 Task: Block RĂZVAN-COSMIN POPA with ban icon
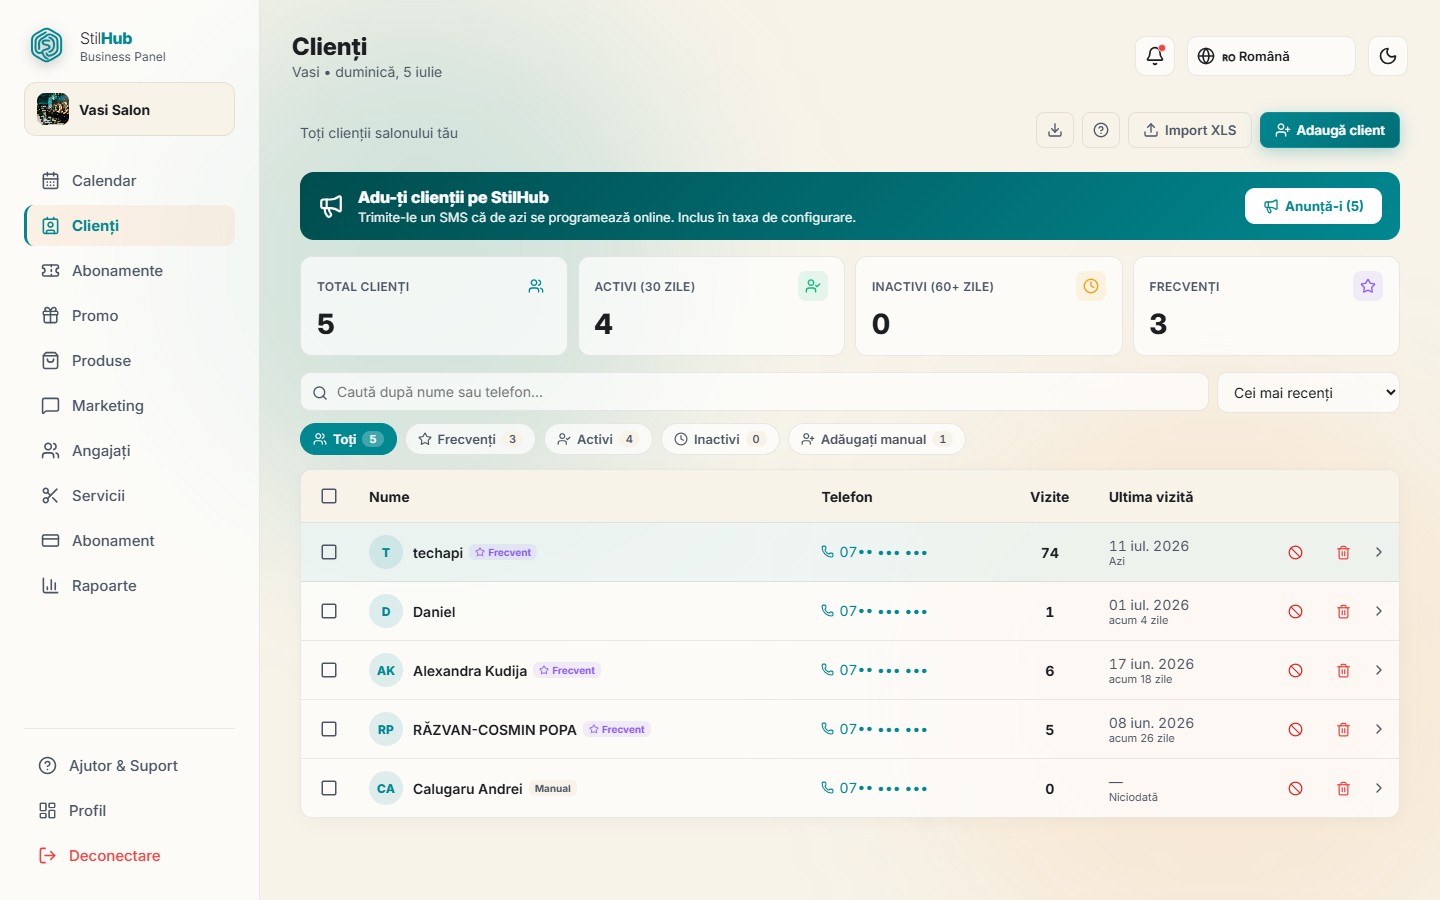pyautogui.click(x=1296, y=729)
